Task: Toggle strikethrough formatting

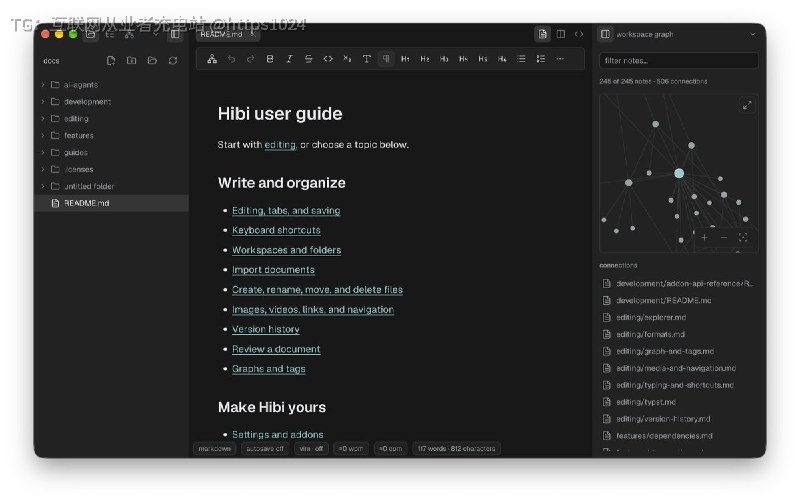Action: (x=309, y=59)
